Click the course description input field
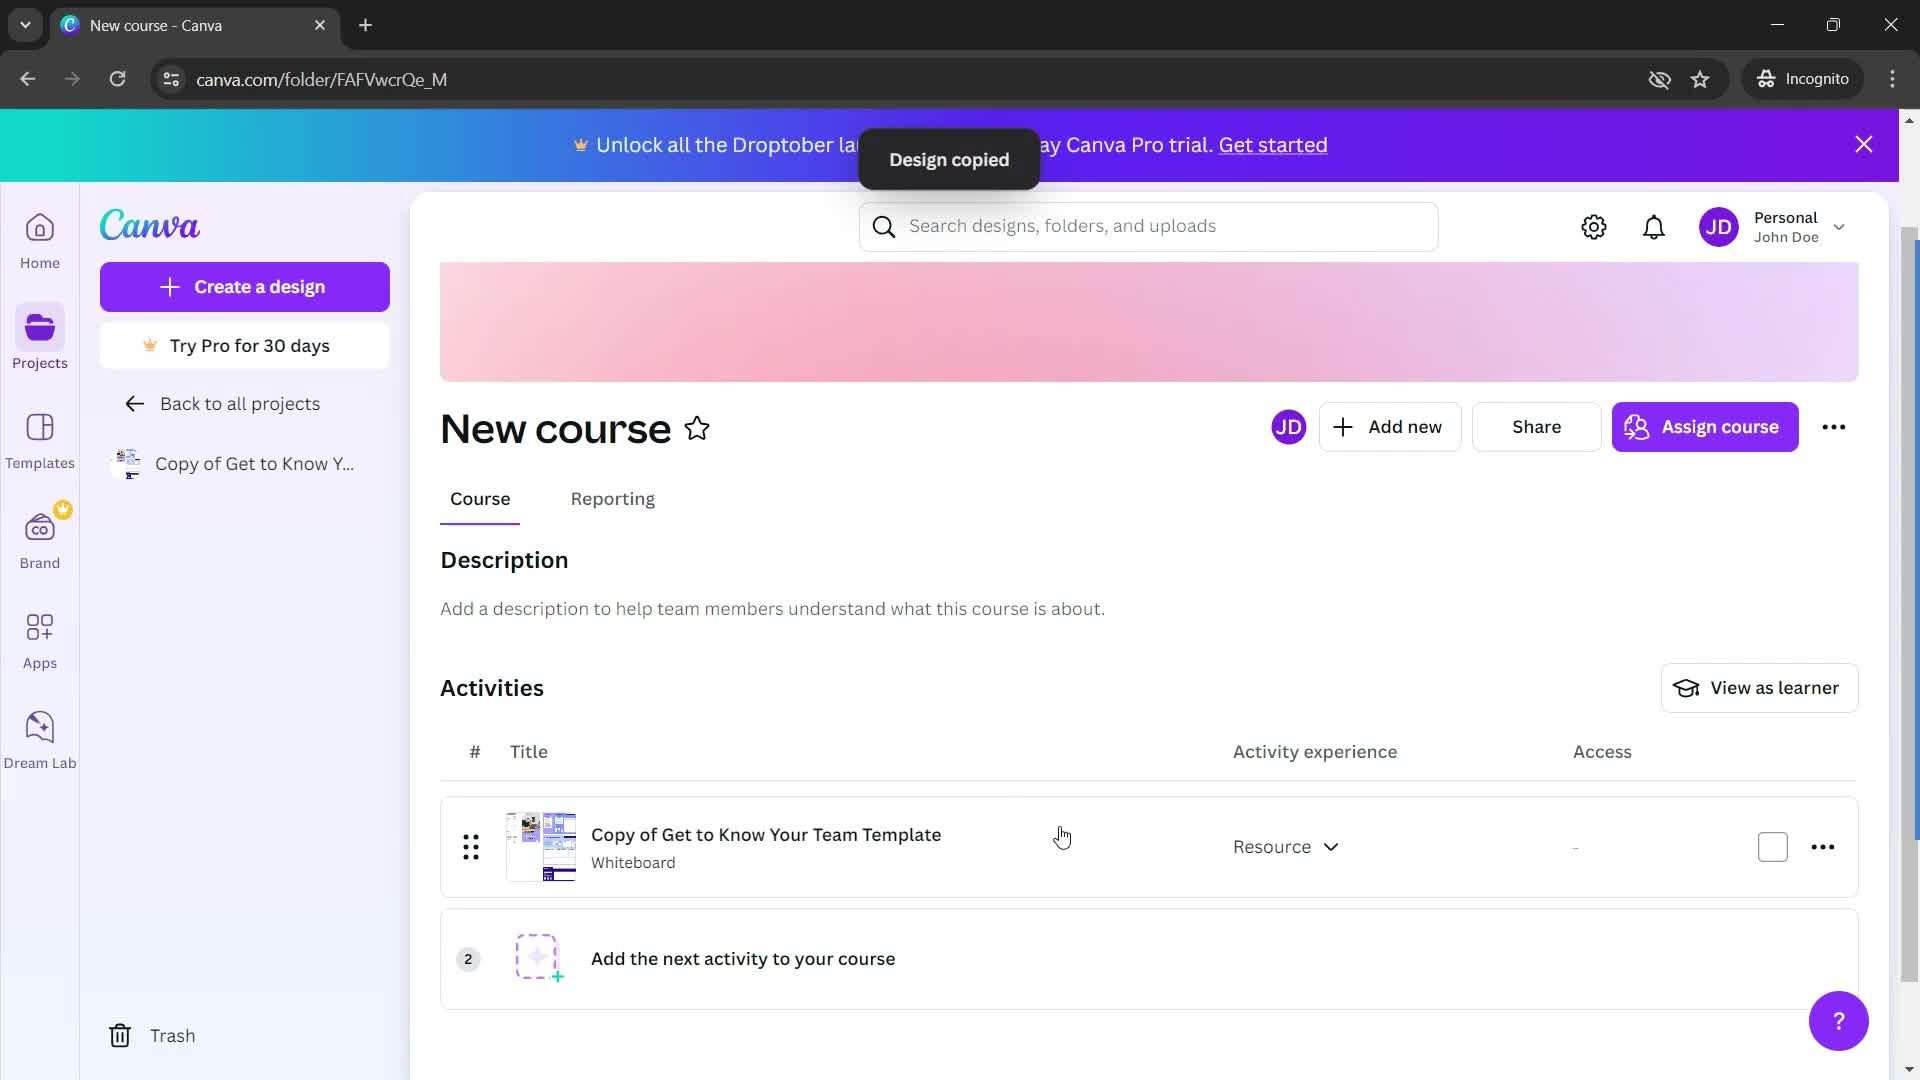The image size is (1920, 1080). pos(774,608)
